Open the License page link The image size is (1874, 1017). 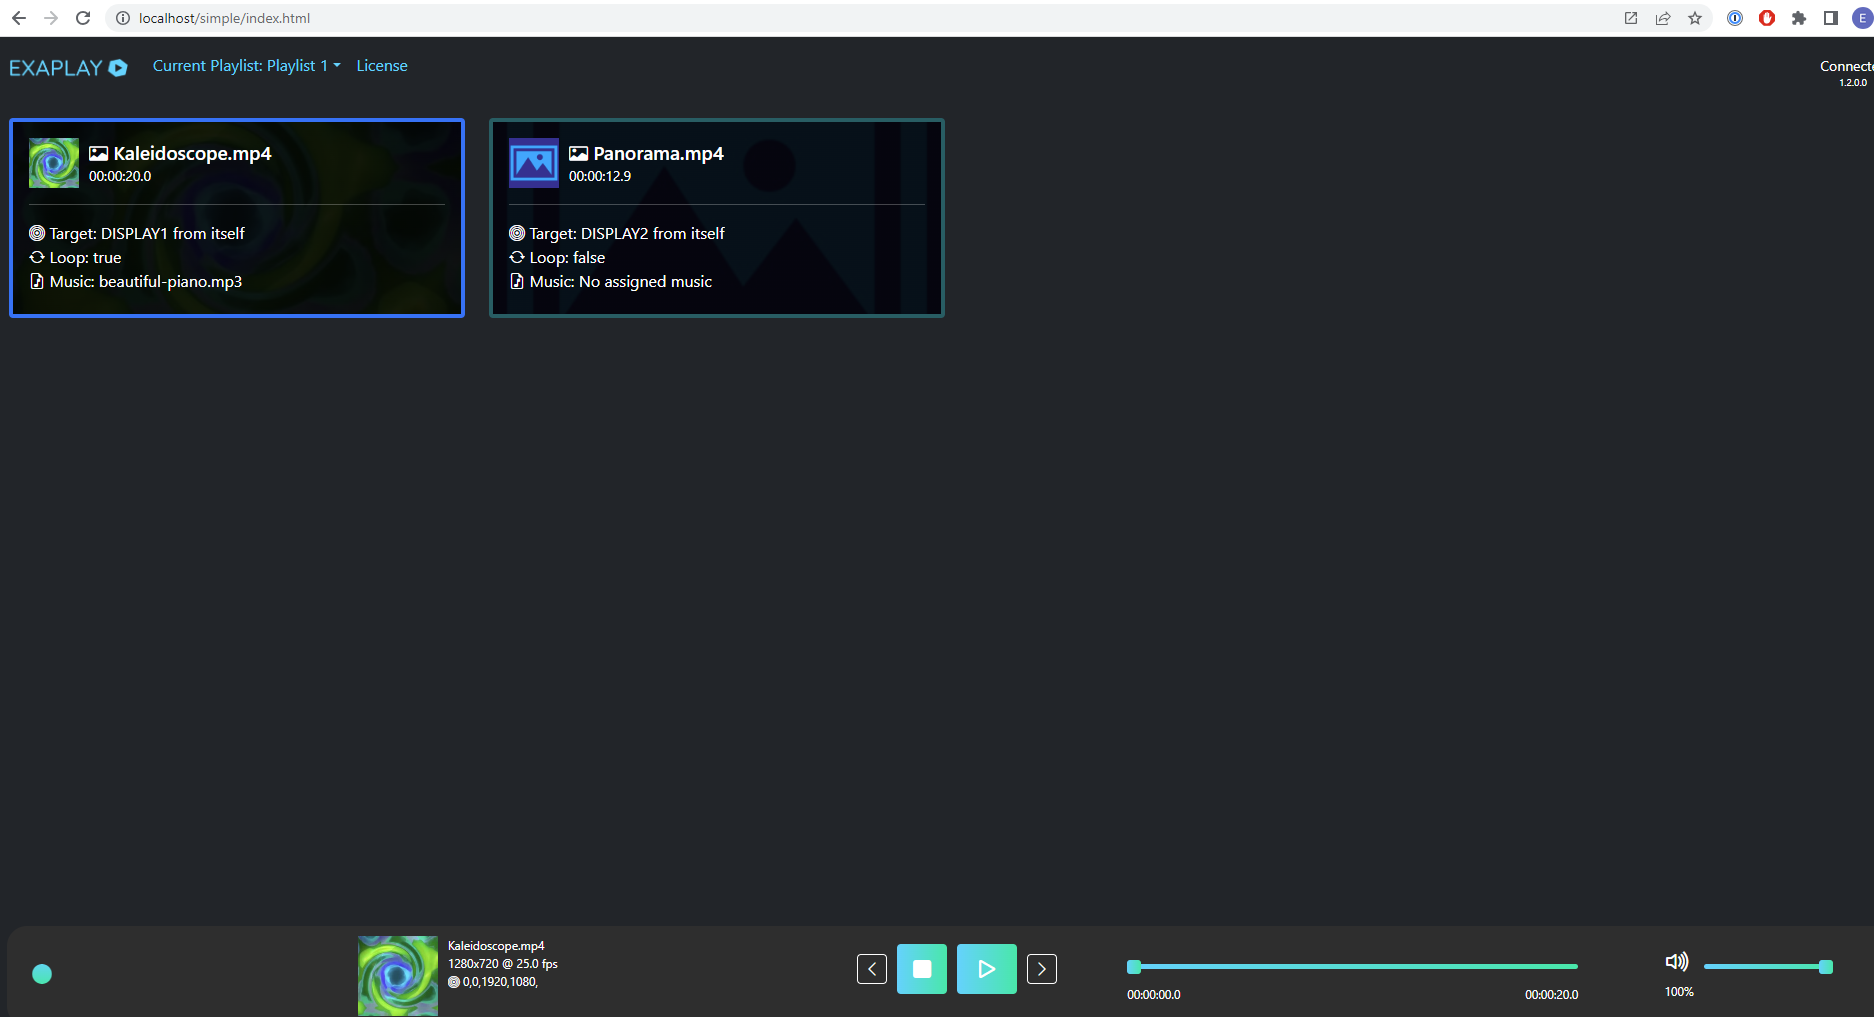[382, 66]
